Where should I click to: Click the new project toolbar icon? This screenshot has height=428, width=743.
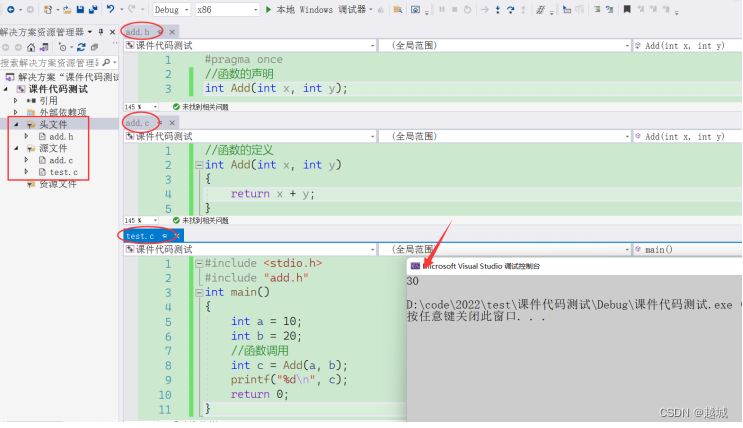click(48, 9)
